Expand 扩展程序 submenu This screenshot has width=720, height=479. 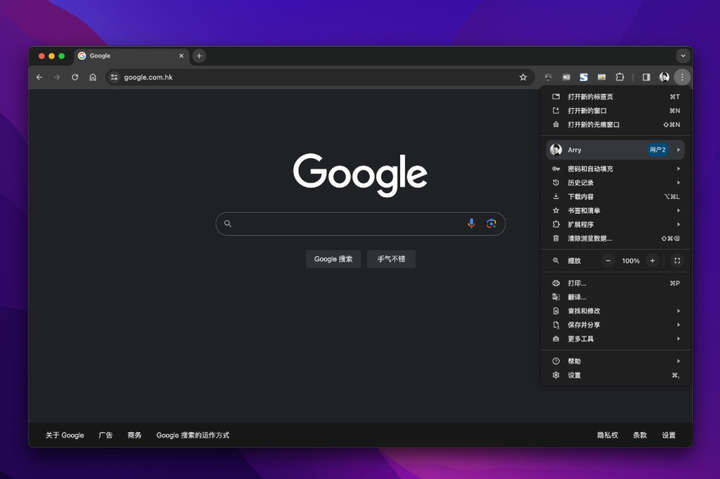[x=615, y=225]
